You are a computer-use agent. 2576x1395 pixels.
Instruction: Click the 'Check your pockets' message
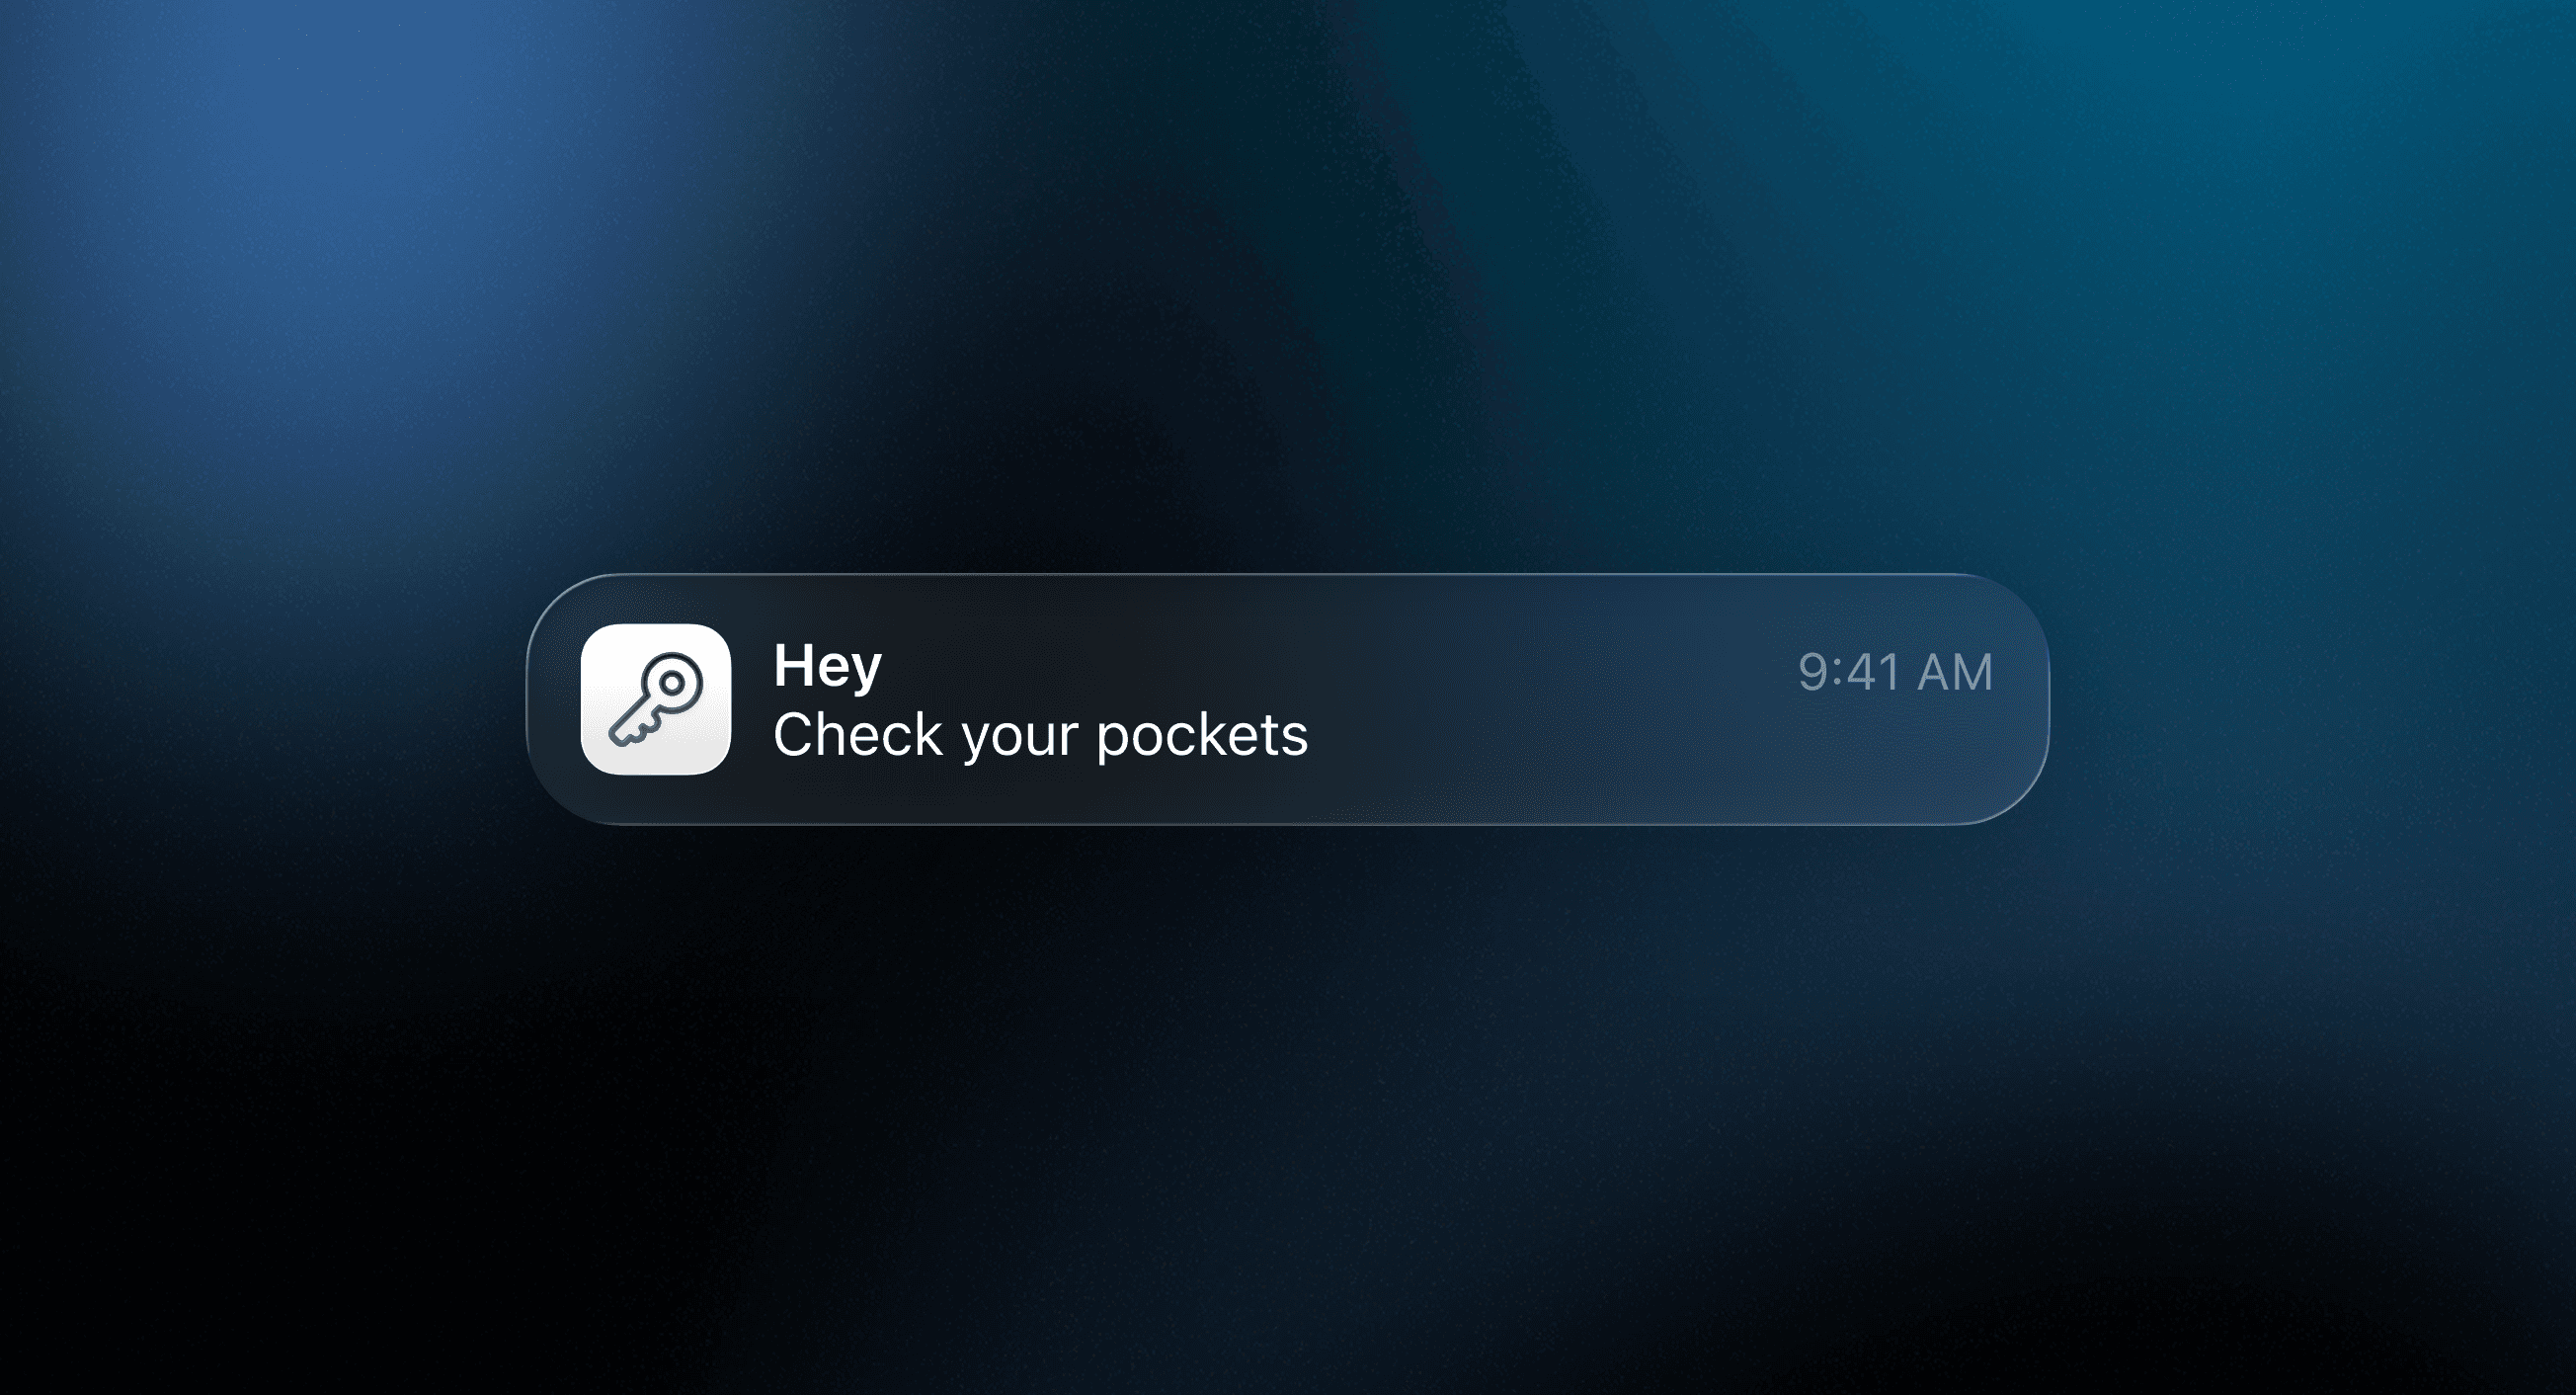pos(1040,735)
